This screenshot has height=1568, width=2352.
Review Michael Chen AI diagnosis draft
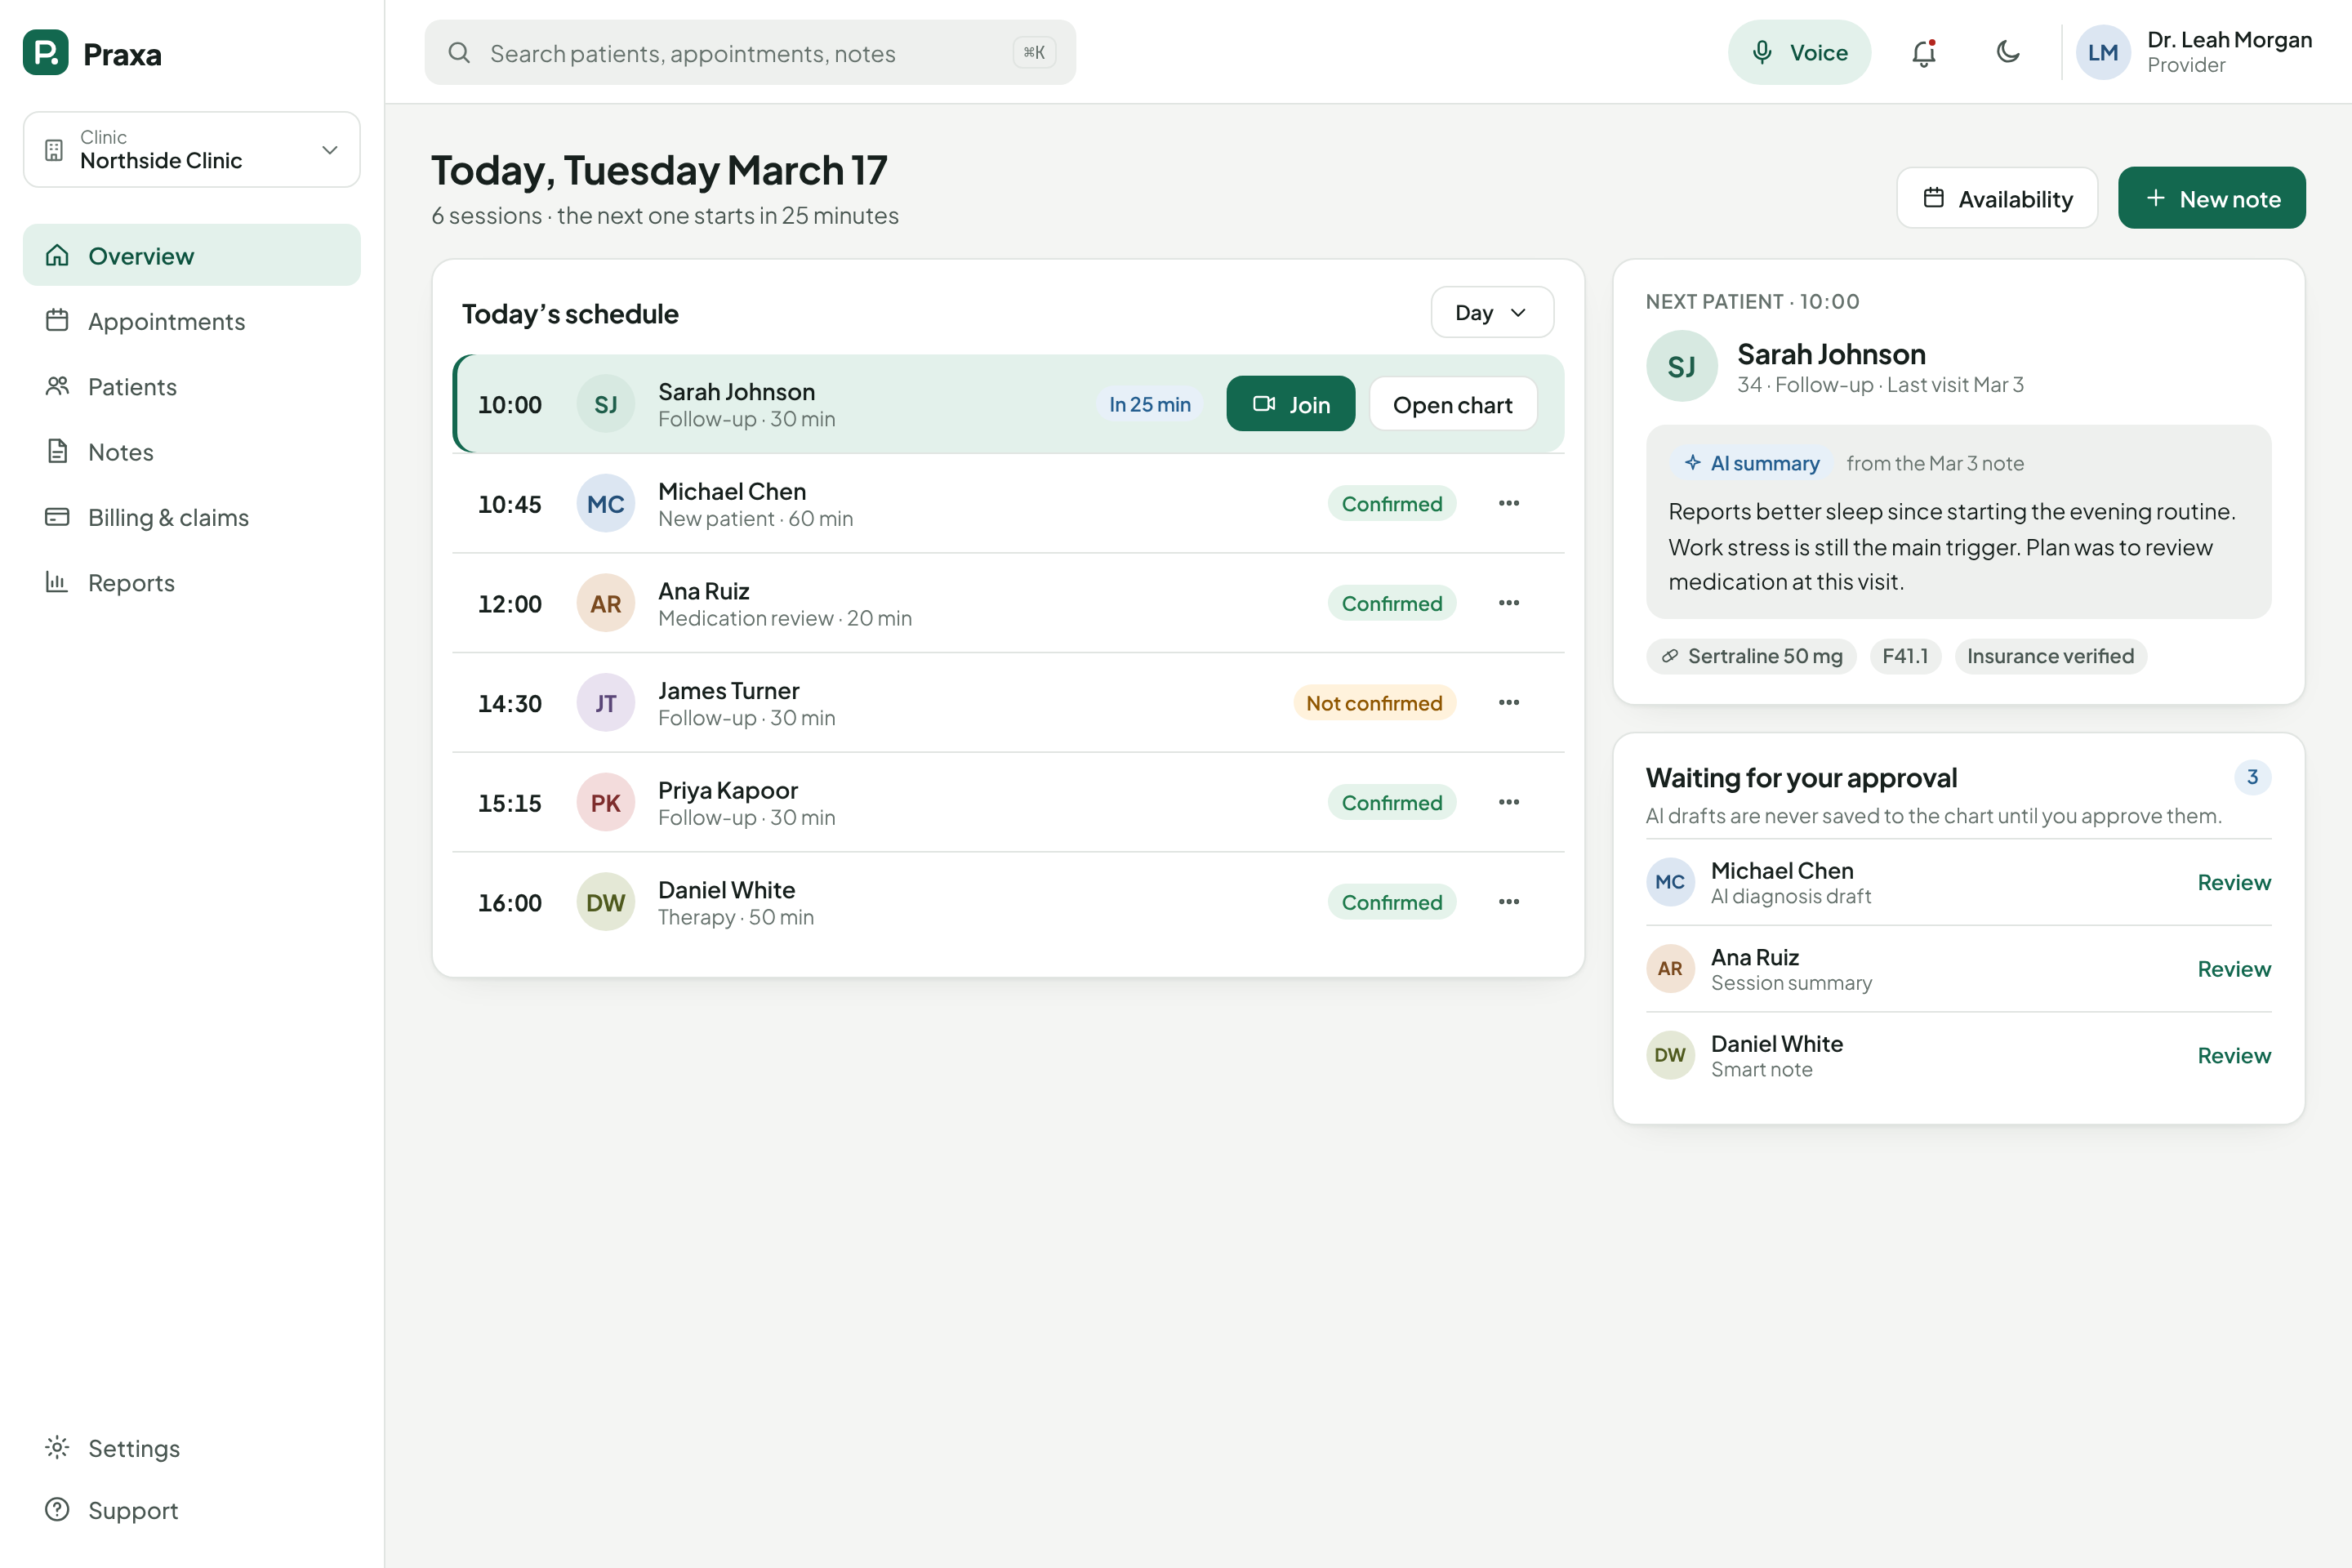coord(2233,882)
